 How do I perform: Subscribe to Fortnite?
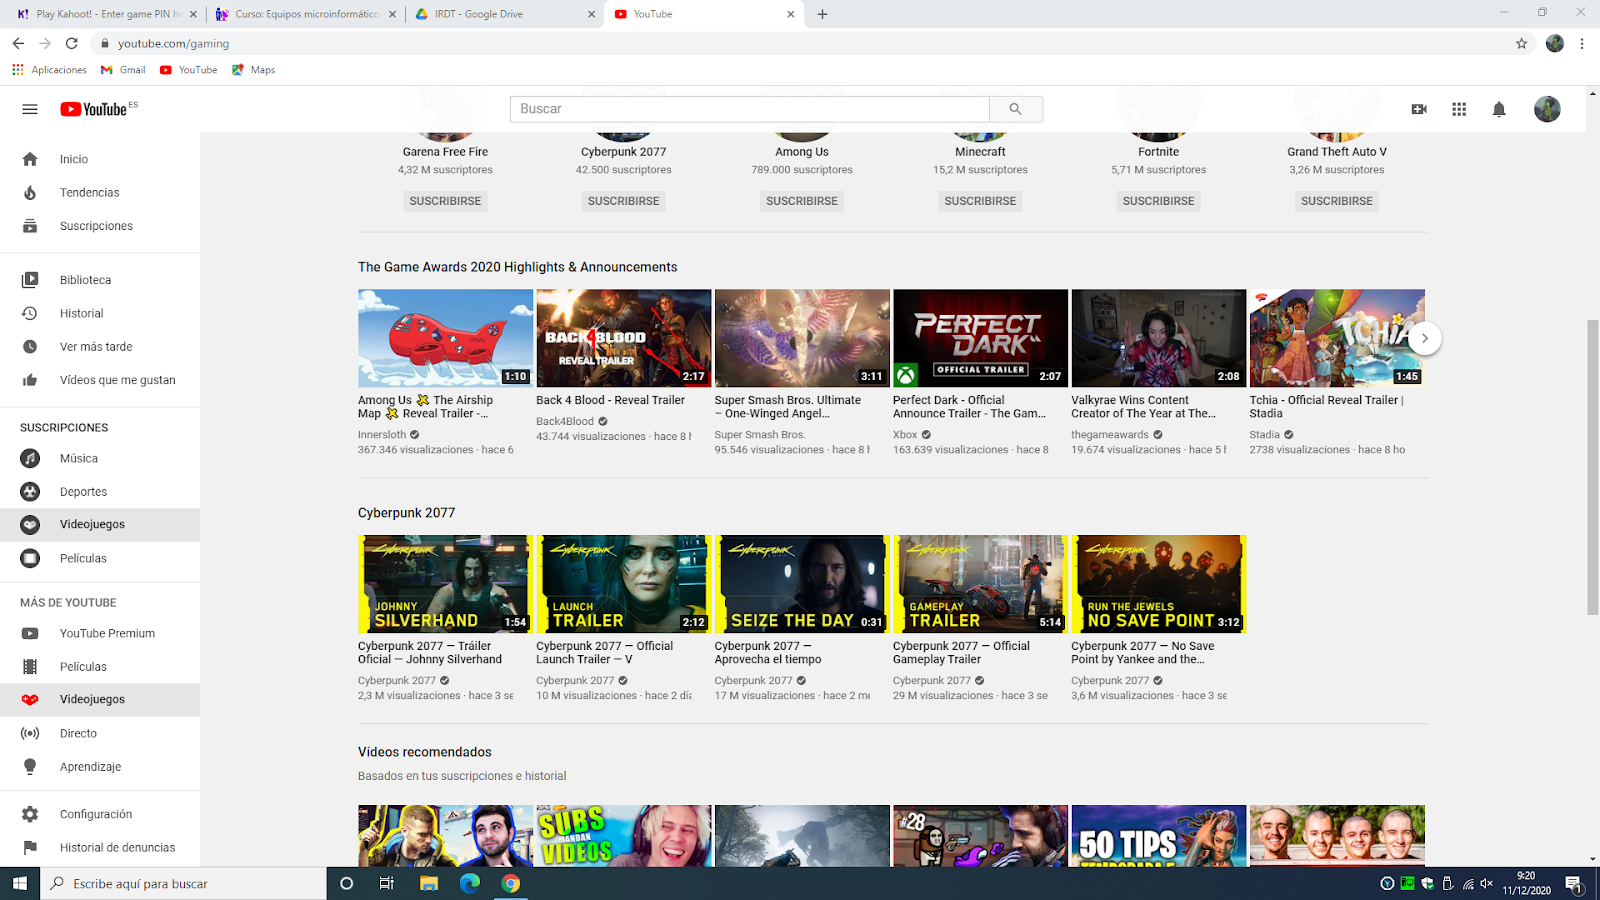point(1158,201)
